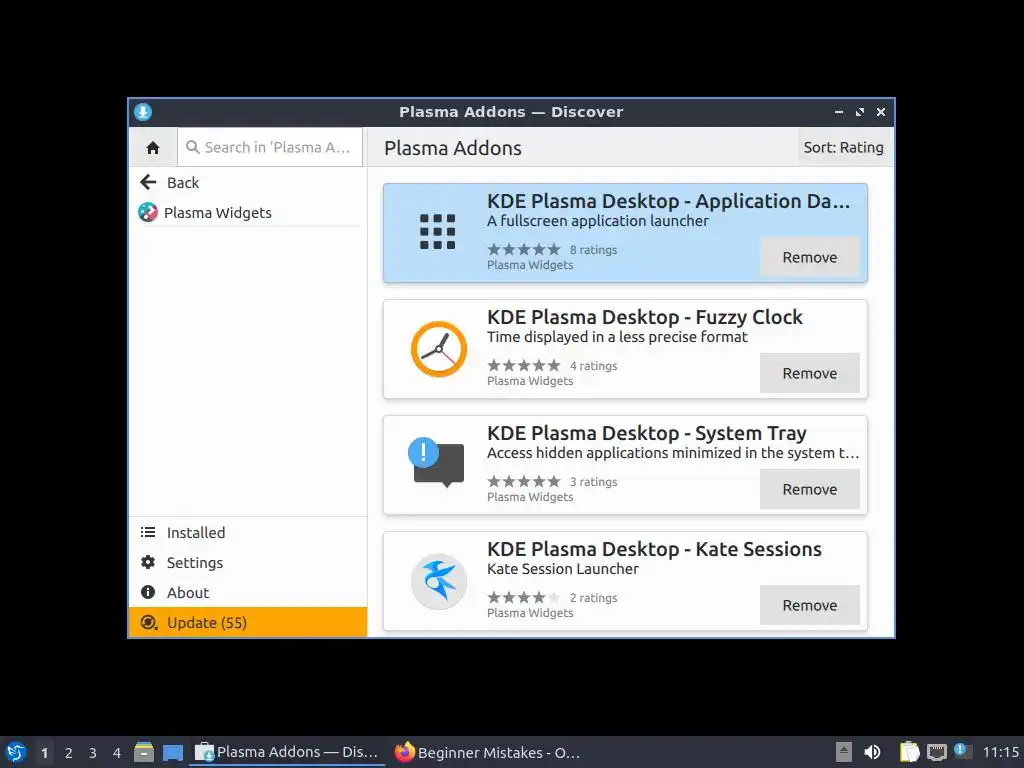Open the file manager taskbar launcher
Image resolution: width=1024 pixels, height=768 pixels.
click(x=144, y=752)
